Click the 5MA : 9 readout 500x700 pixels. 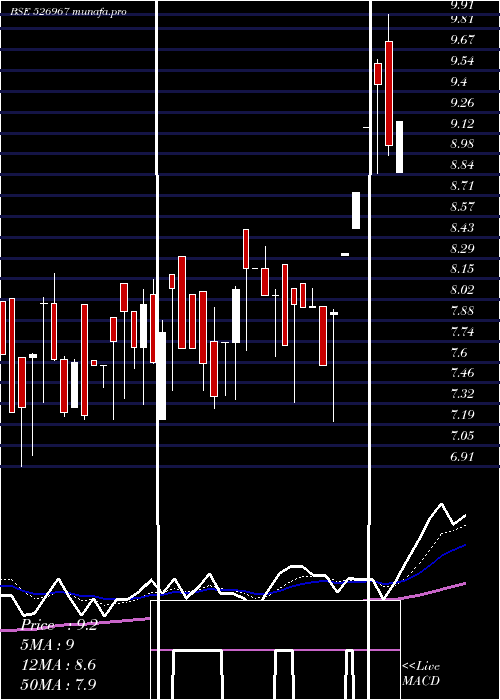pos(47,645)
